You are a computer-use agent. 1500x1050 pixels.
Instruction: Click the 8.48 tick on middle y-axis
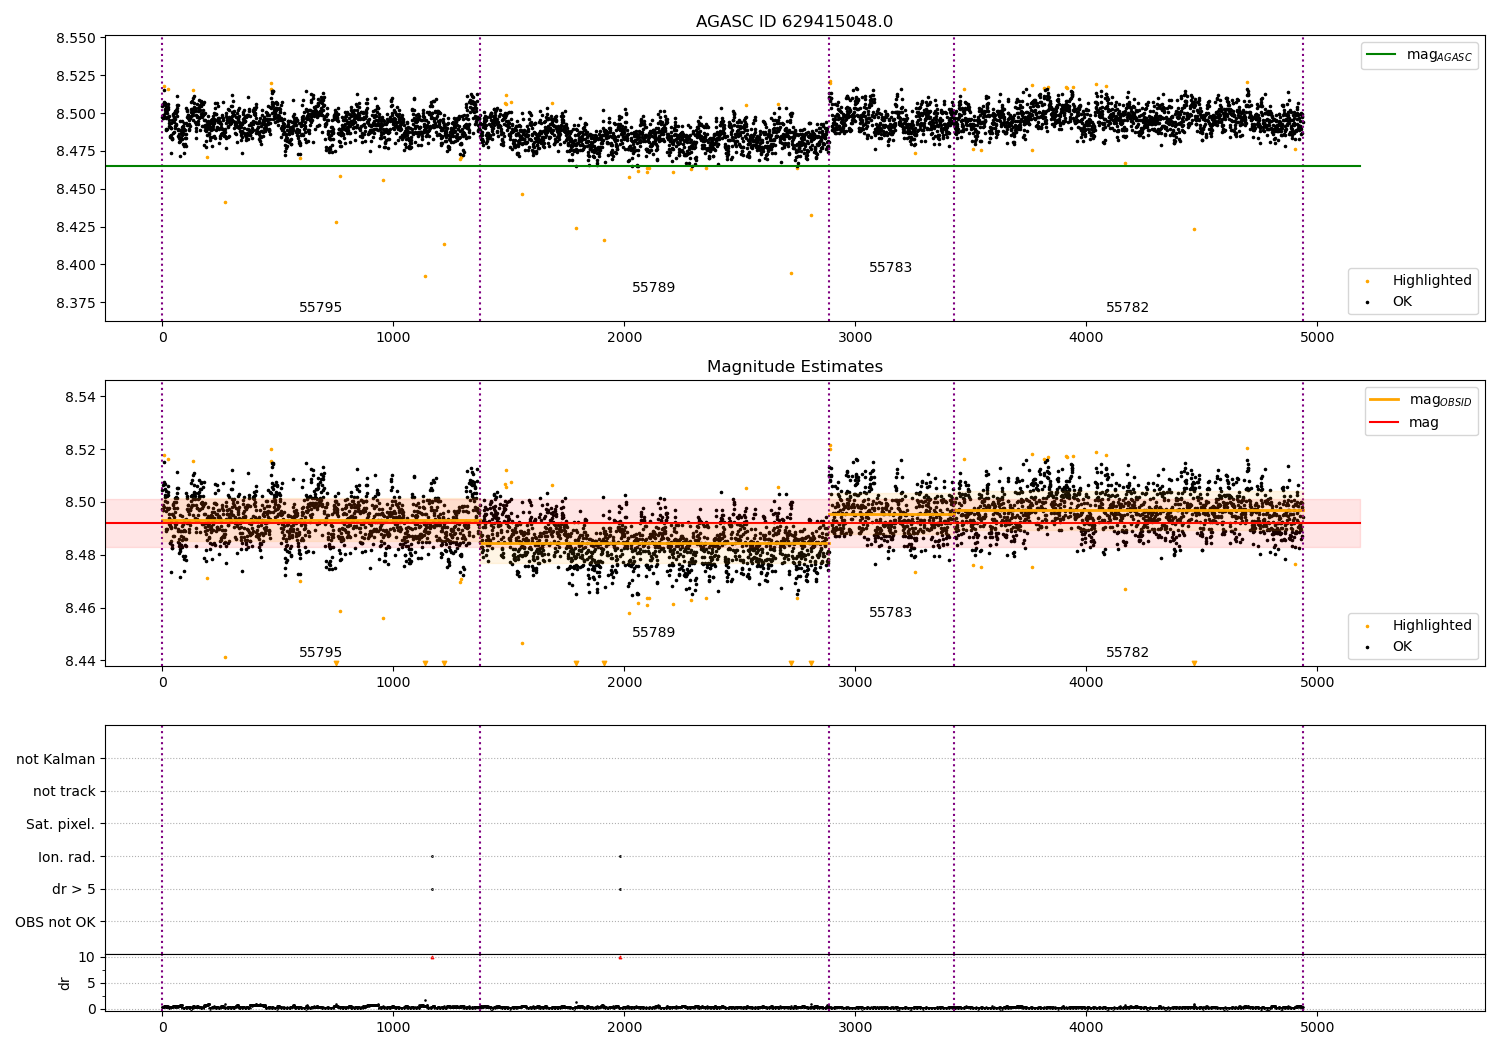[x=80, y=555]
